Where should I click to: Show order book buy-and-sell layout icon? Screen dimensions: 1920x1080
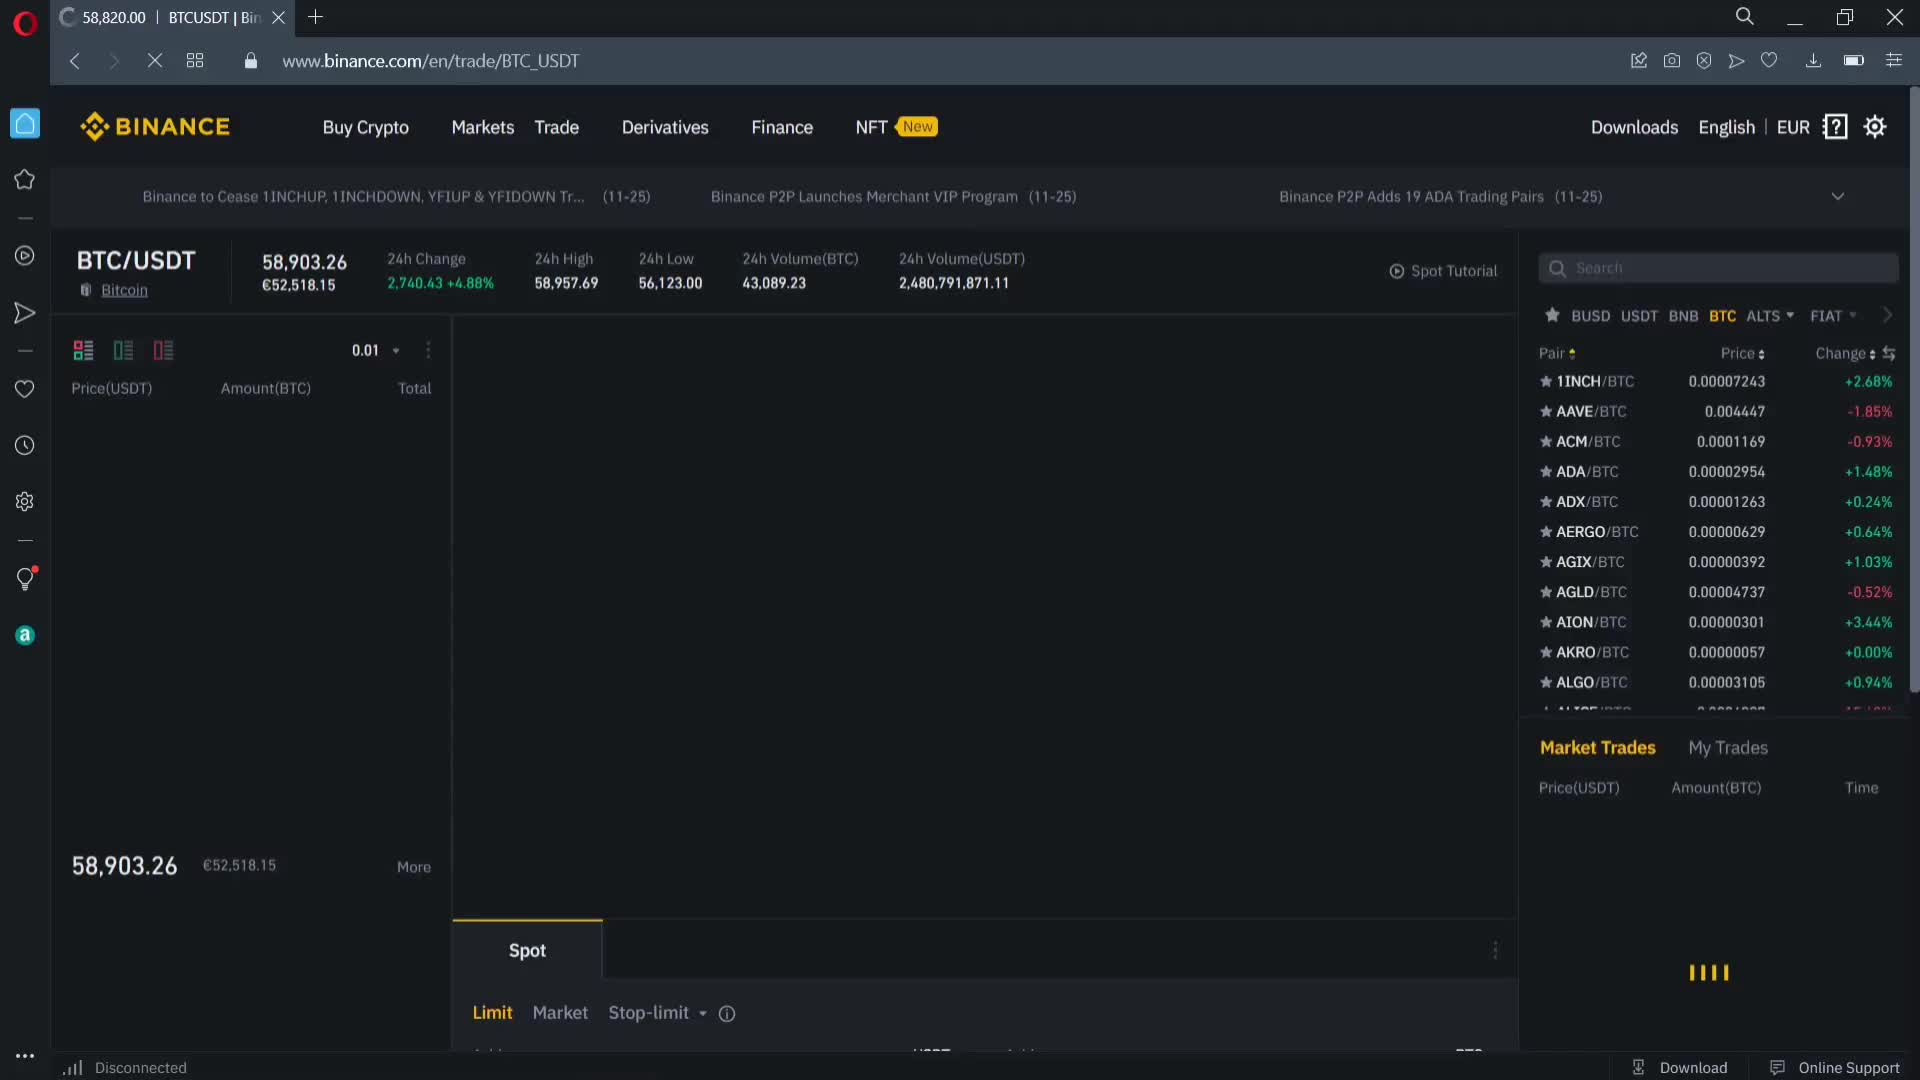click(x=83, y=350)
